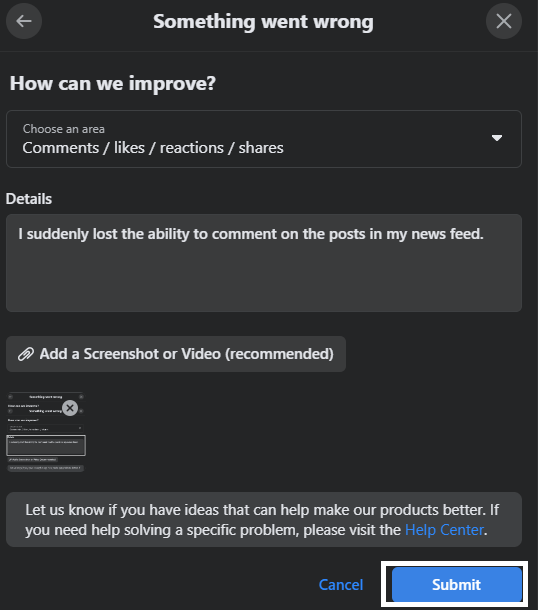
Task: Close the Something went wrong dialog
Action: (504, 21)
